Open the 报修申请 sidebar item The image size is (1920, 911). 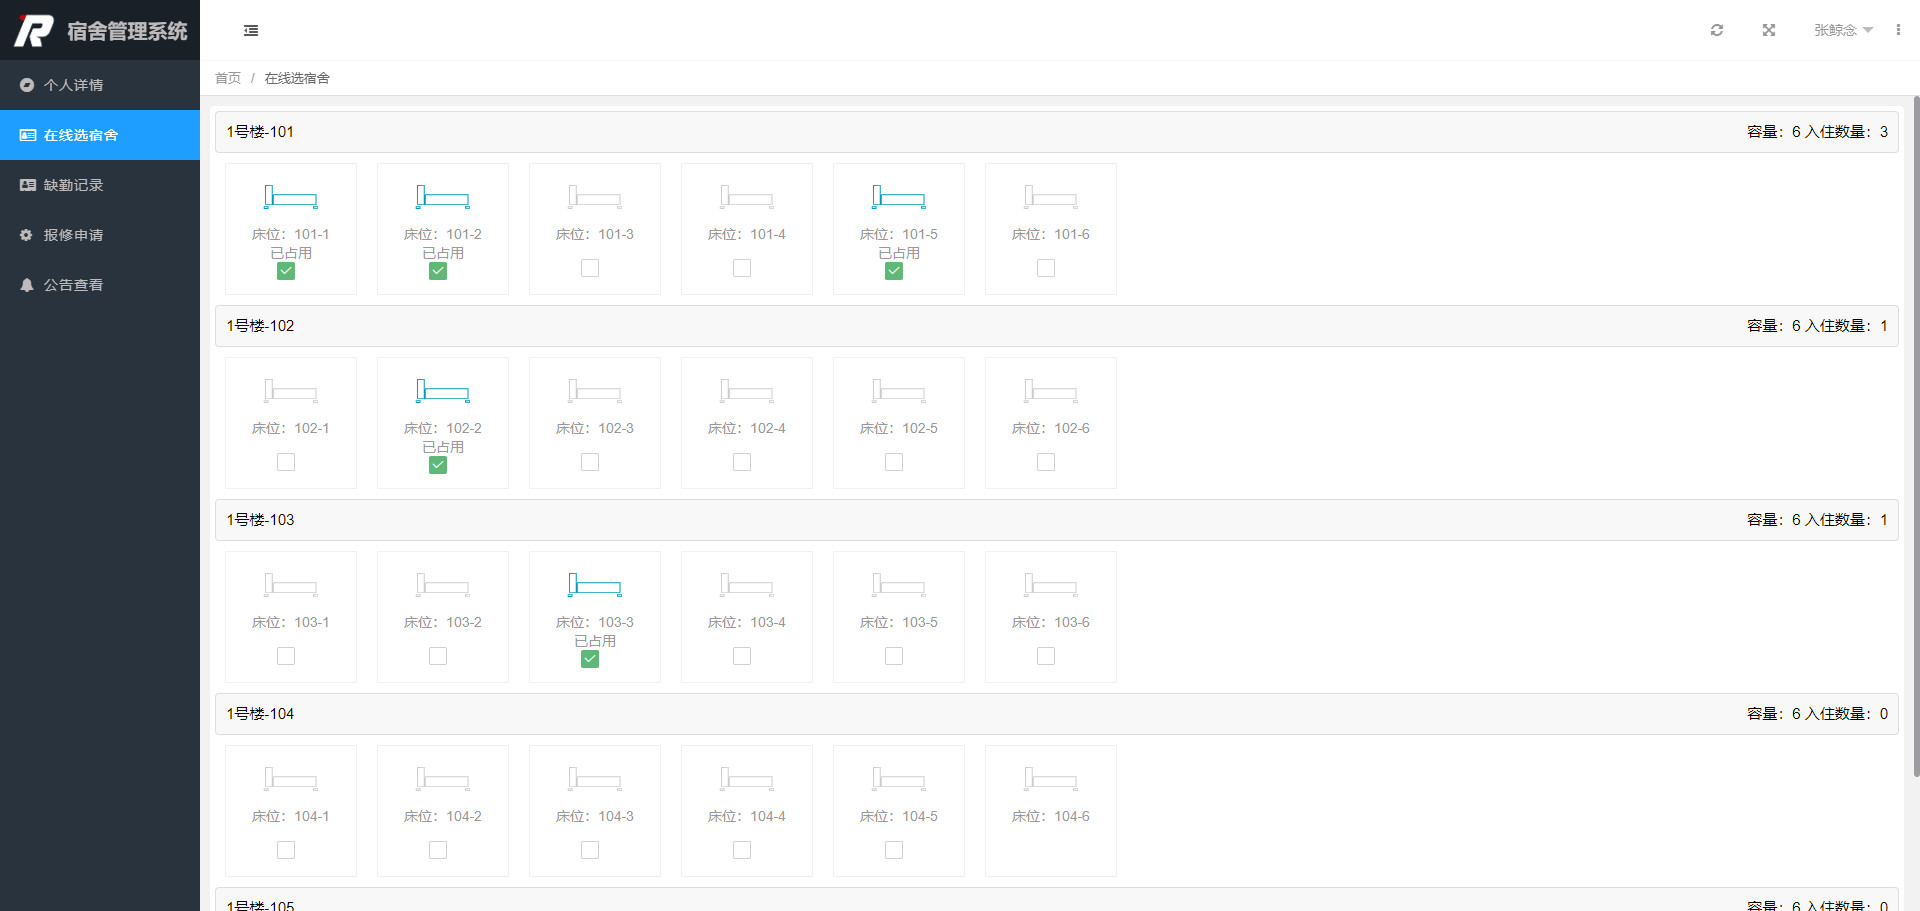(x=73, y=235)
